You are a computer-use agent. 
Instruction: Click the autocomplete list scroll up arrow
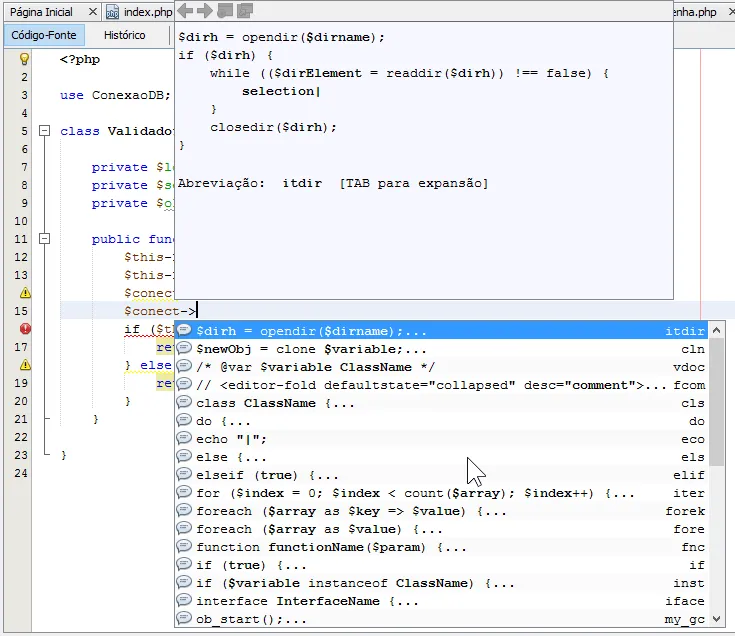tap(718, 330)
